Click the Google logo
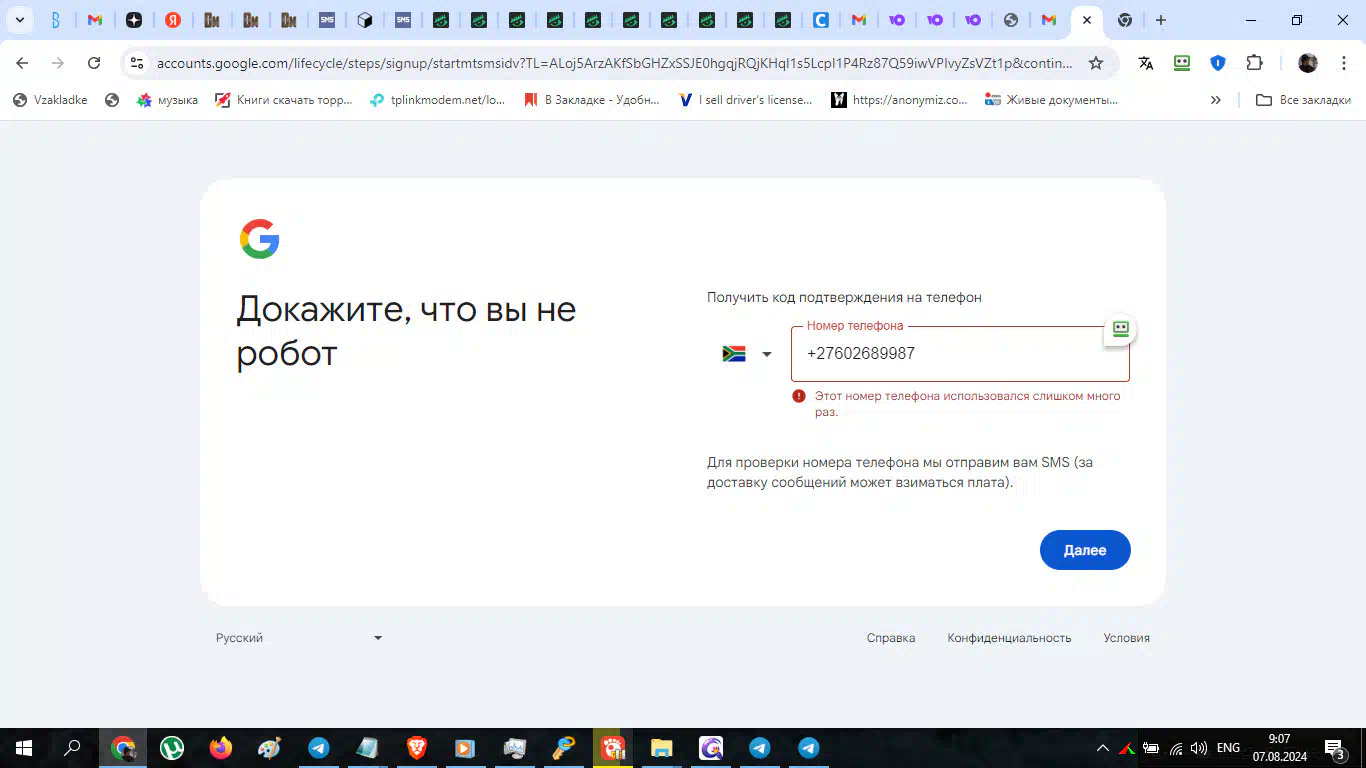This screenshot has height=768, width=1366. point(259,239)
